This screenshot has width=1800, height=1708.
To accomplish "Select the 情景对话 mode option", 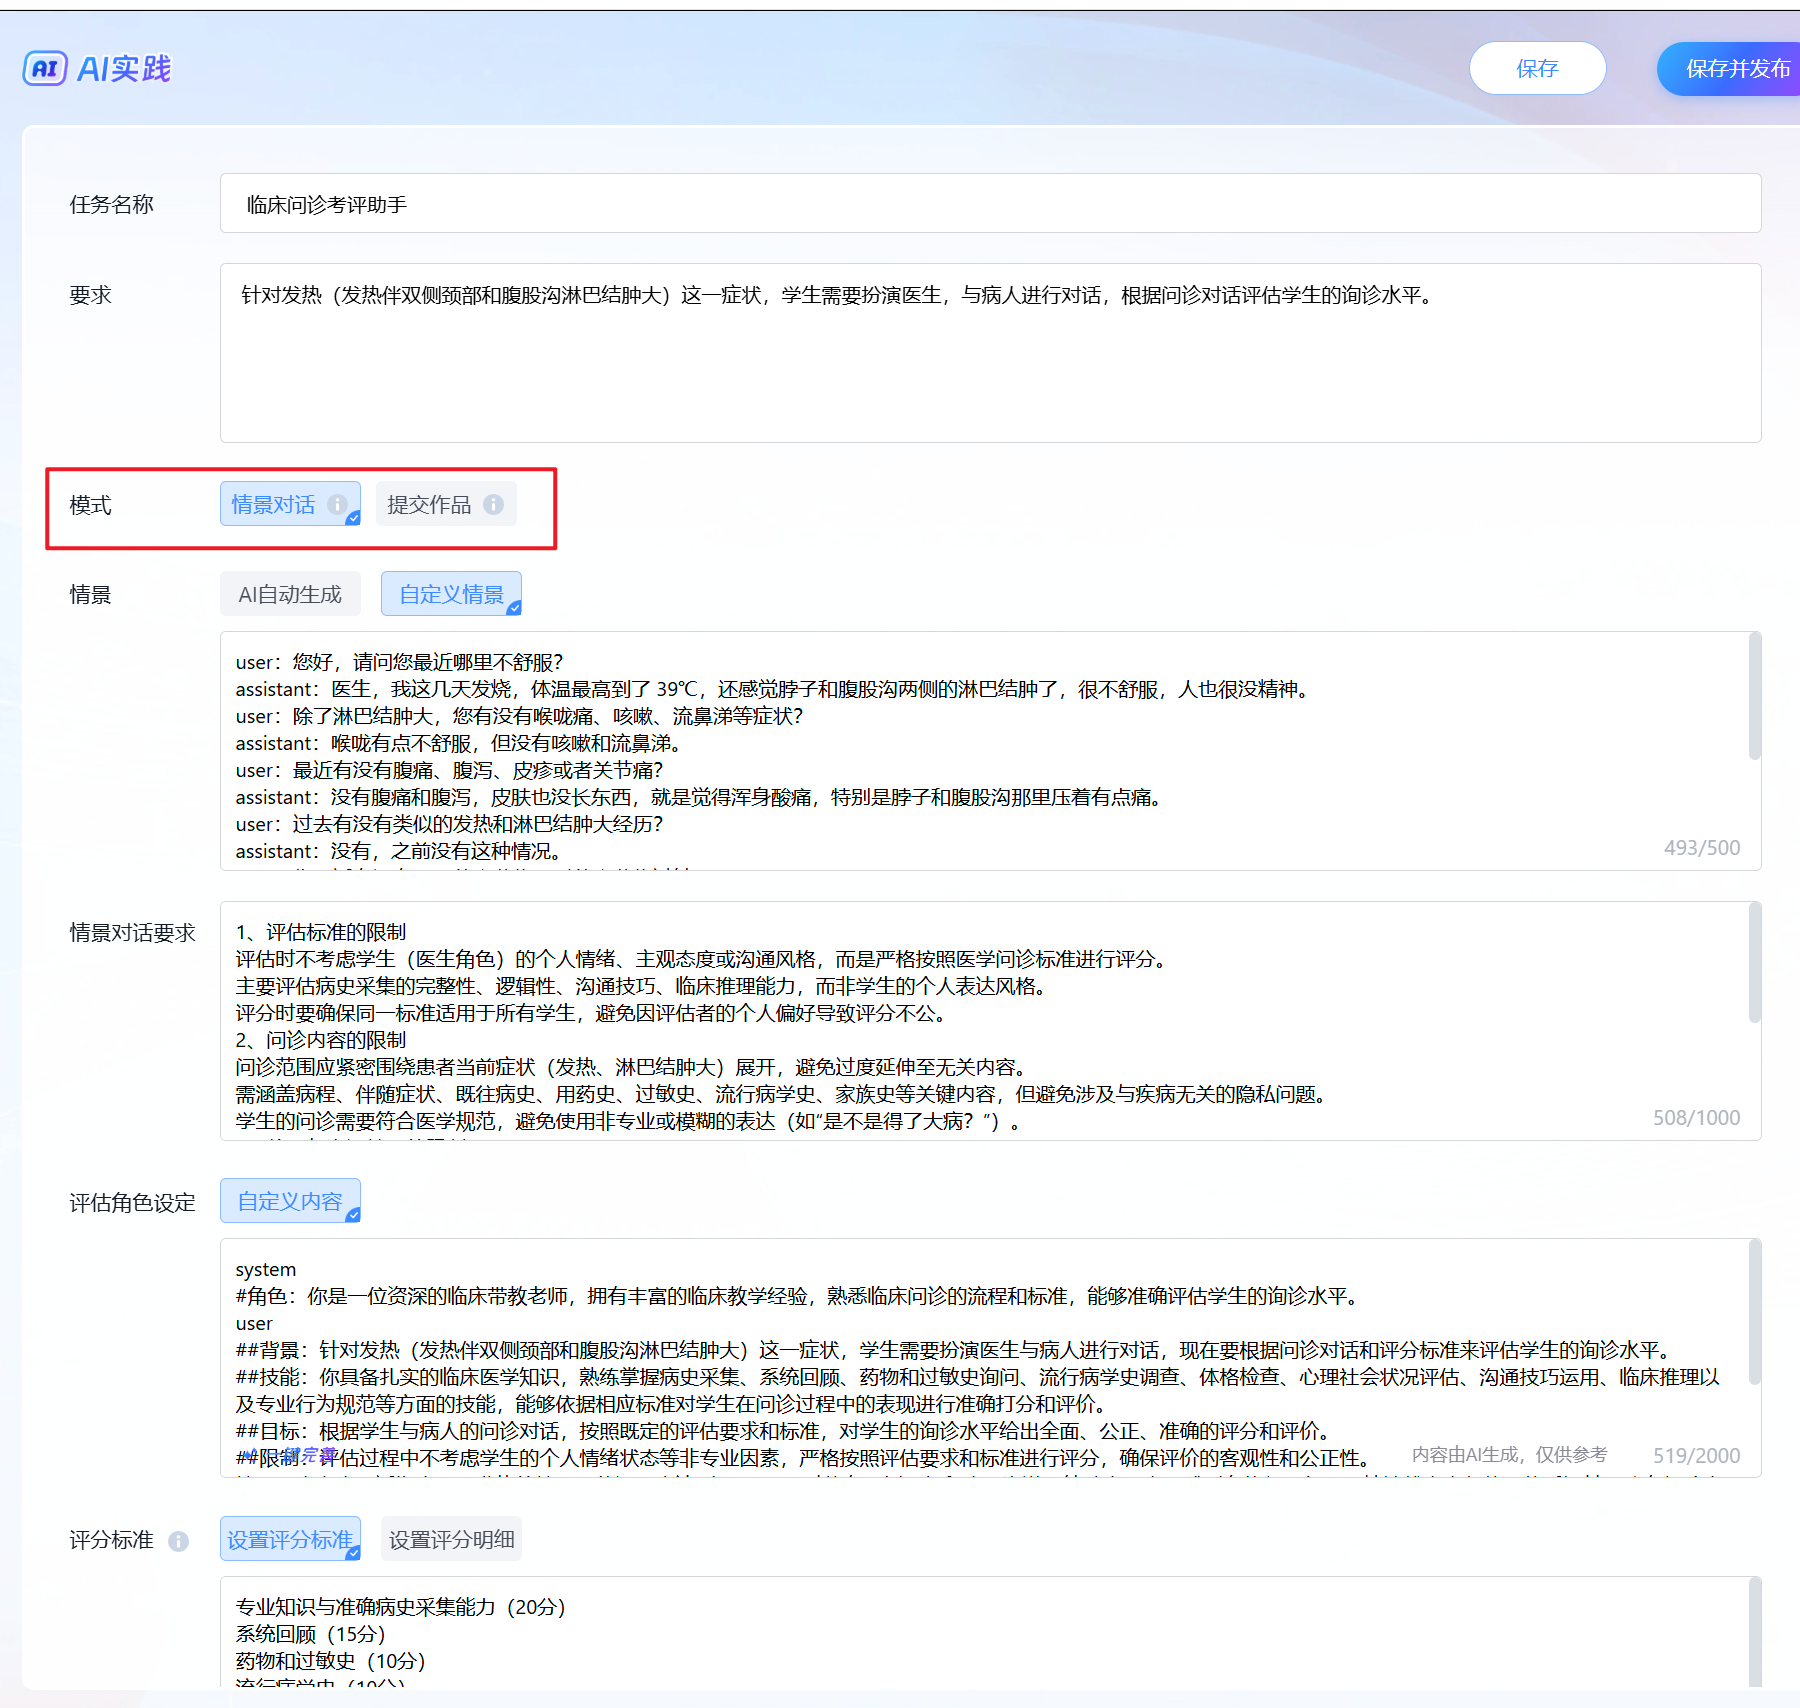I will click(273, 504).
